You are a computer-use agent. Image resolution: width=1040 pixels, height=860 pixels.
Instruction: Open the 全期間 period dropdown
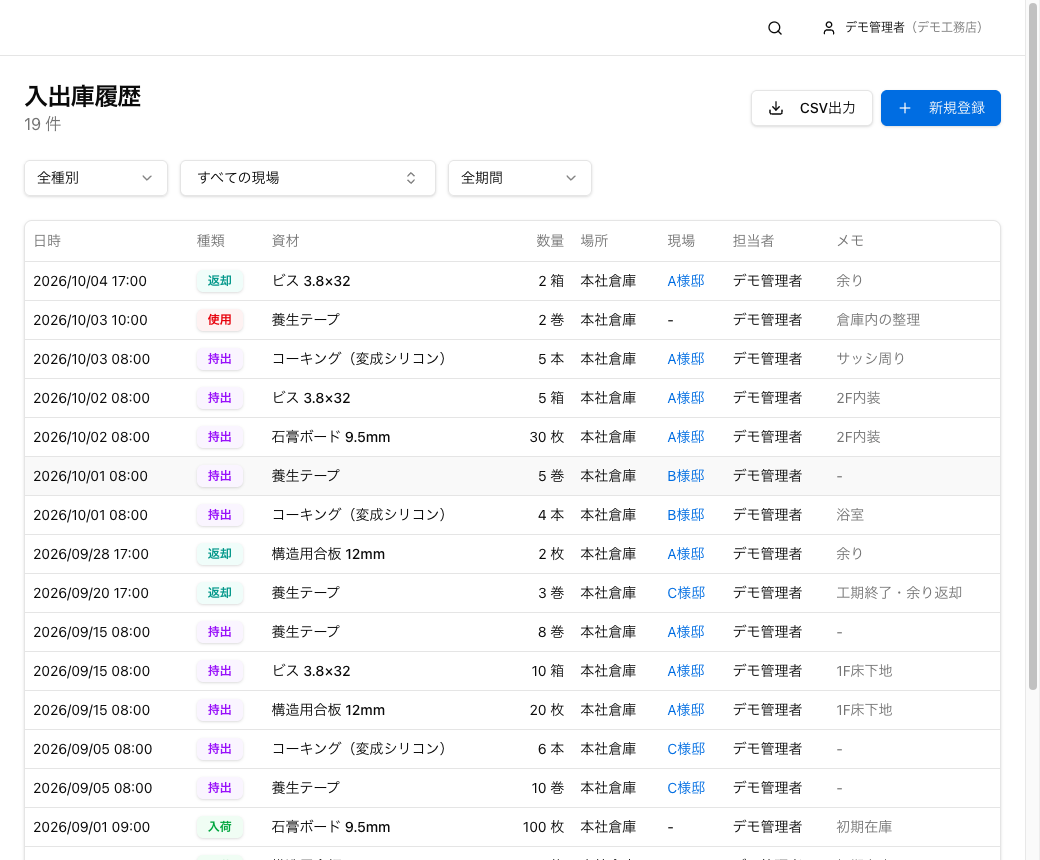point(519,178)
